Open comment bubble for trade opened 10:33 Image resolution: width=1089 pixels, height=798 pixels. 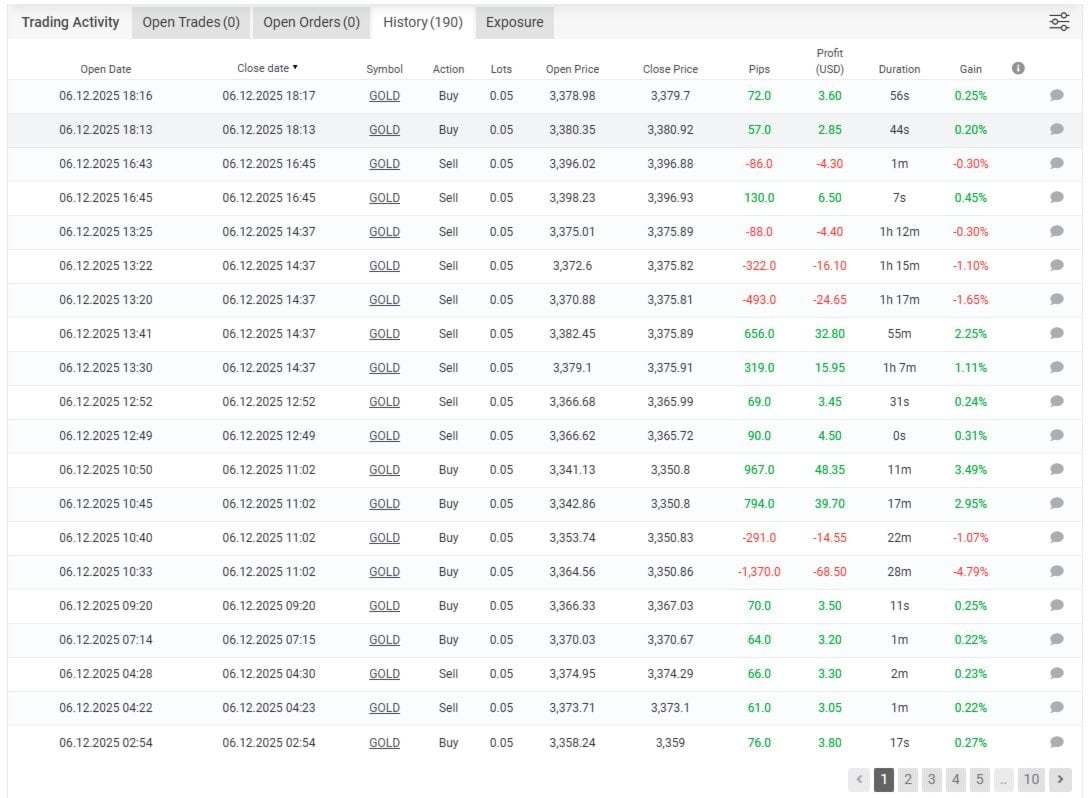(1057, 572)
